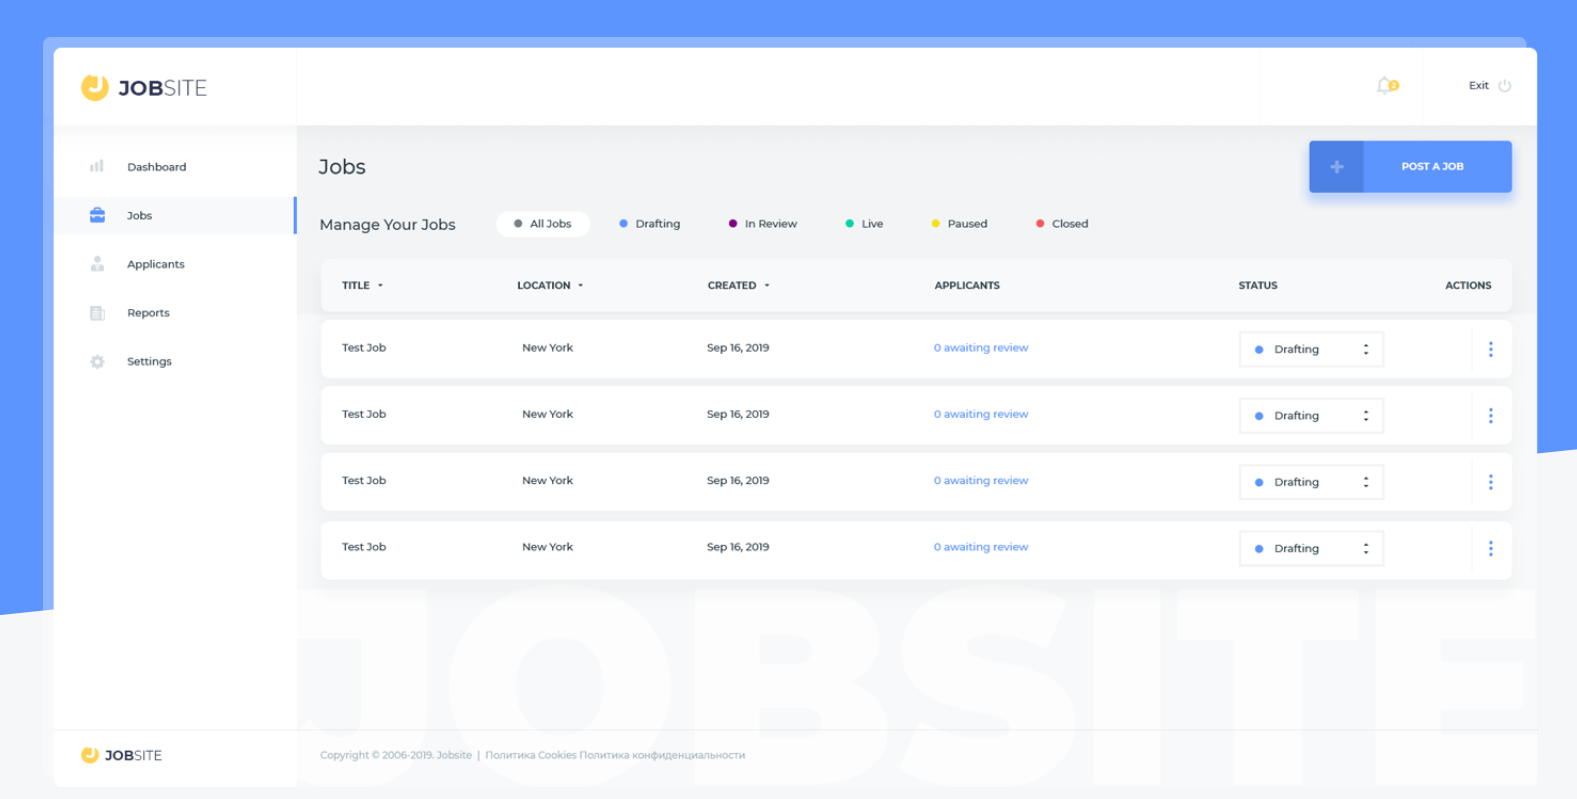This screenshot has width=1577, height=799.
Task: Open actions menu for third Test Job row
Action: point(1490,482)
